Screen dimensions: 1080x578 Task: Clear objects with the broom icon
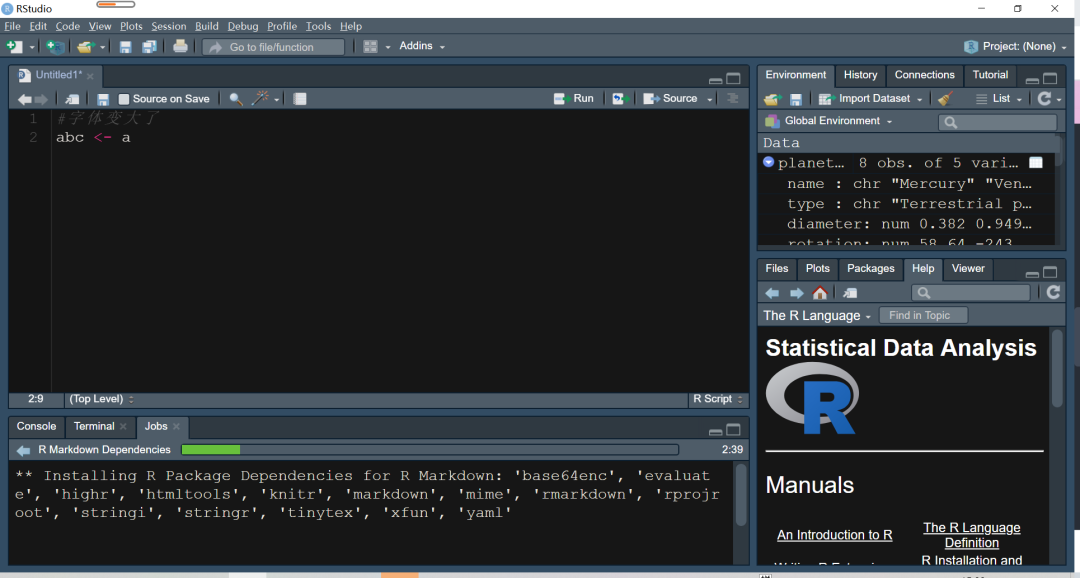click(946, 99)
